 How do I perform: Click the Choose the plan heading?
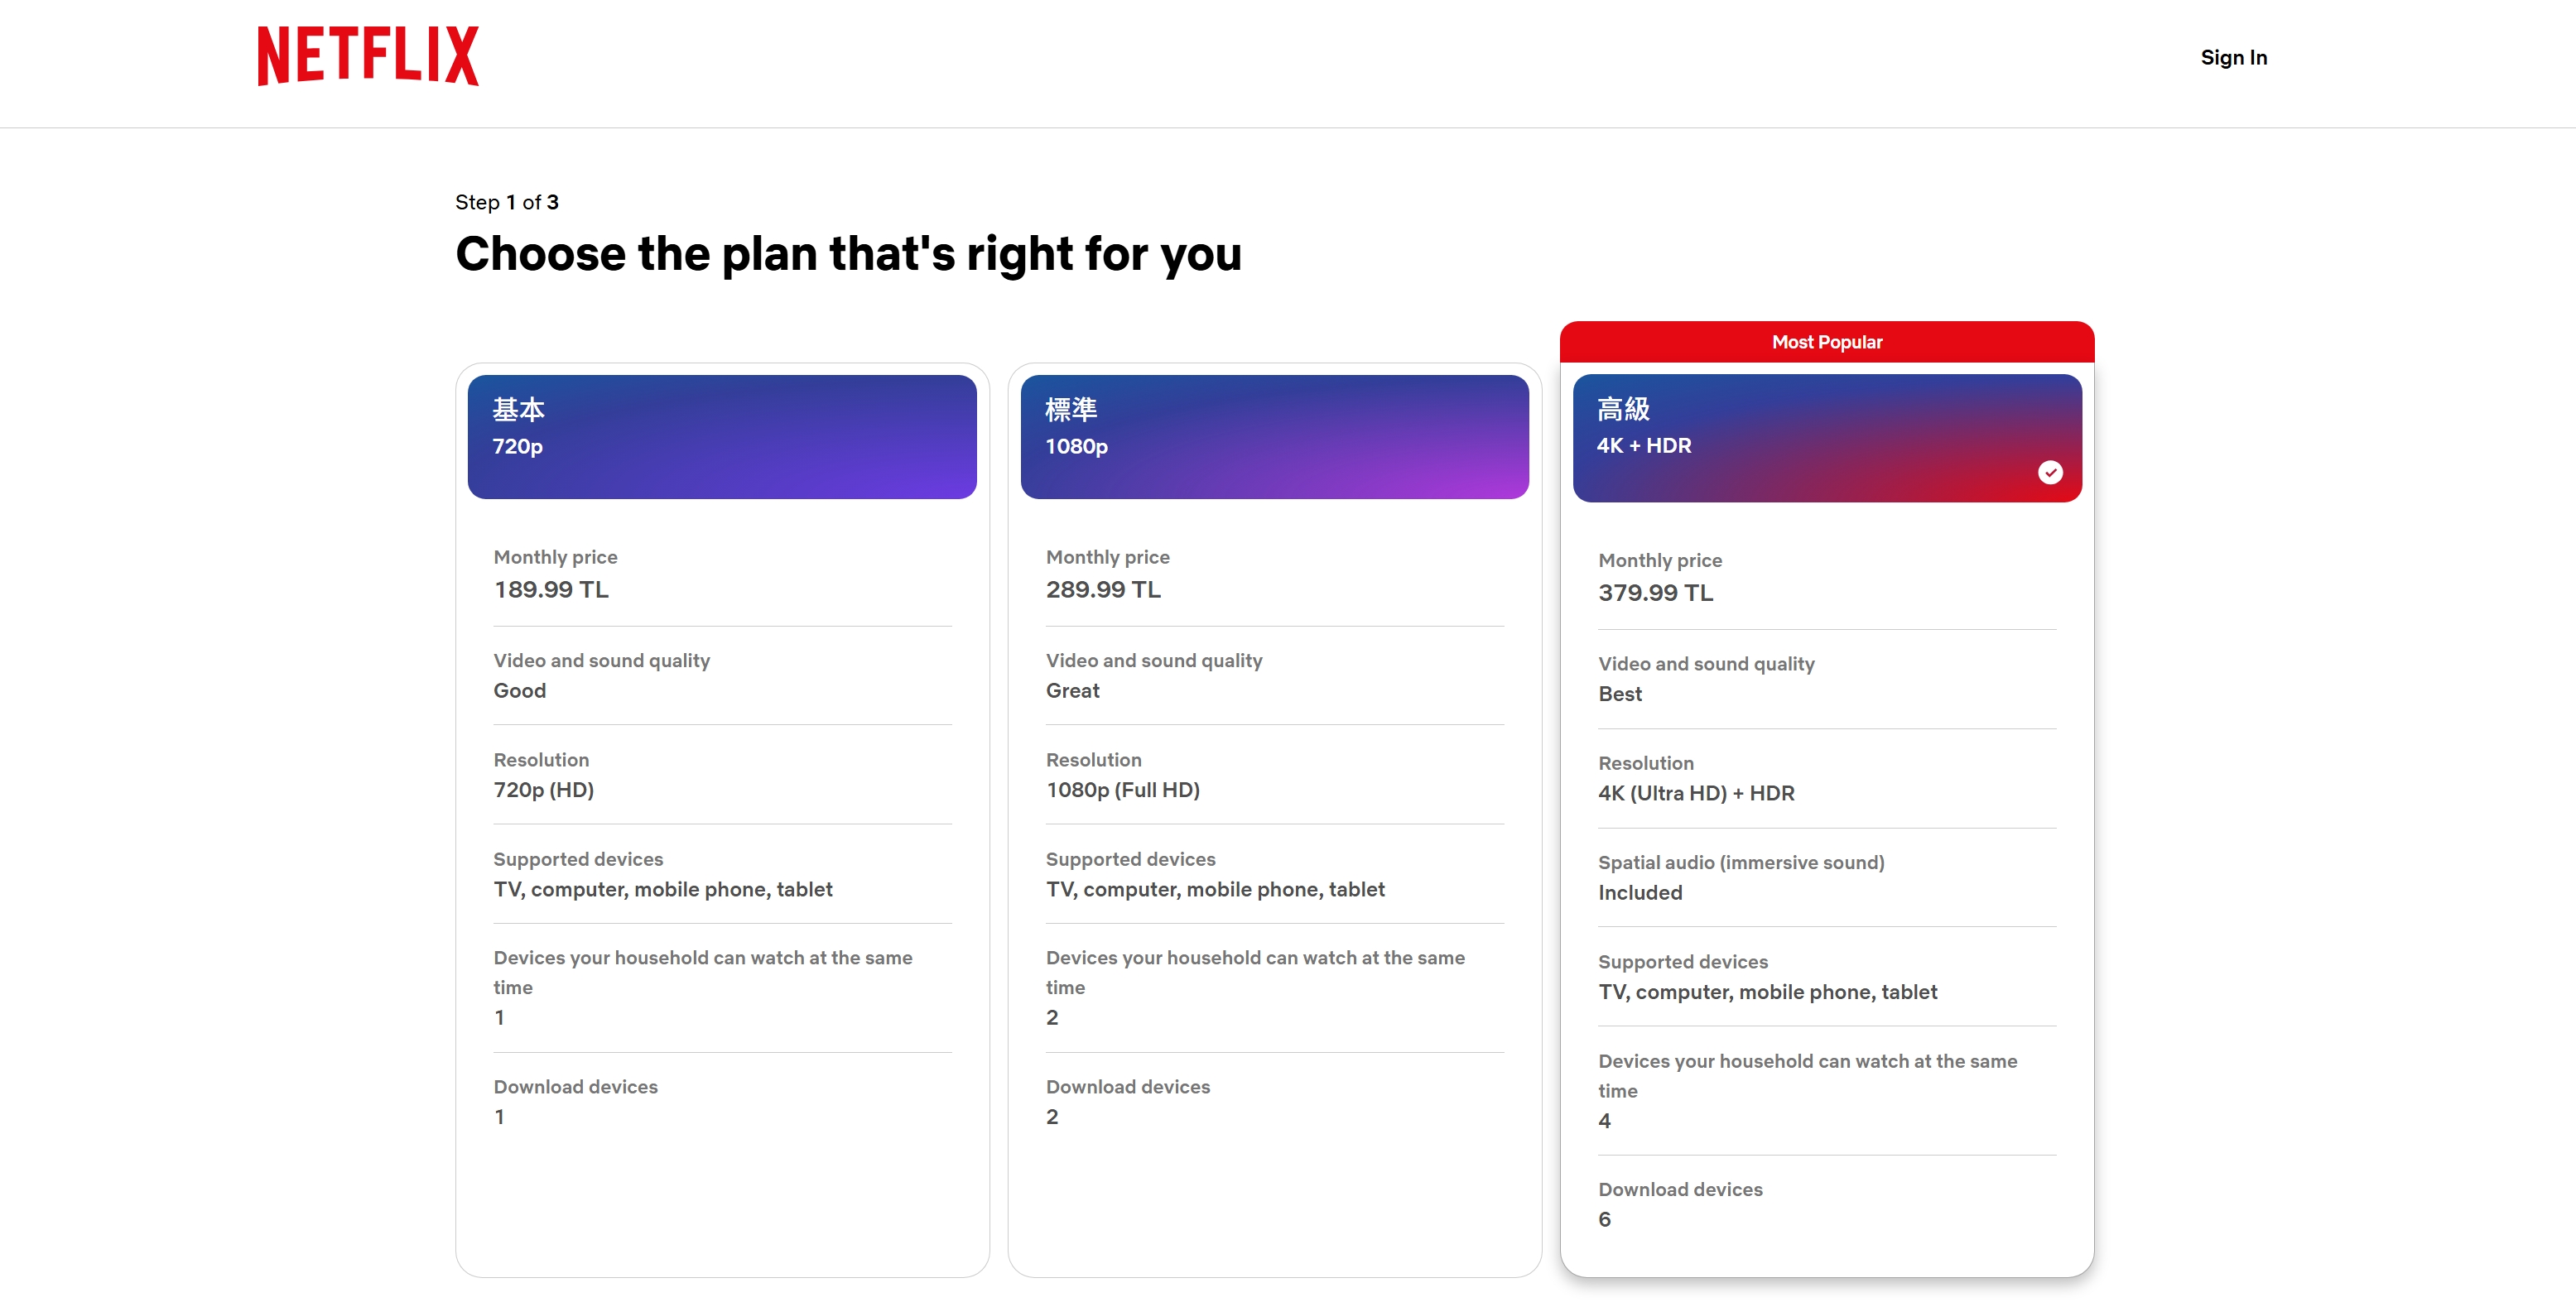coord(848,254)
